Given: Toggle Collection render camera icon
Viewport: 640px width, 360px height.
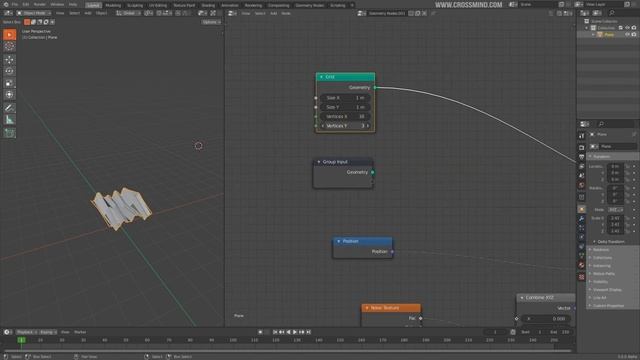Looking at the screenshot, I should pos(634,28).
